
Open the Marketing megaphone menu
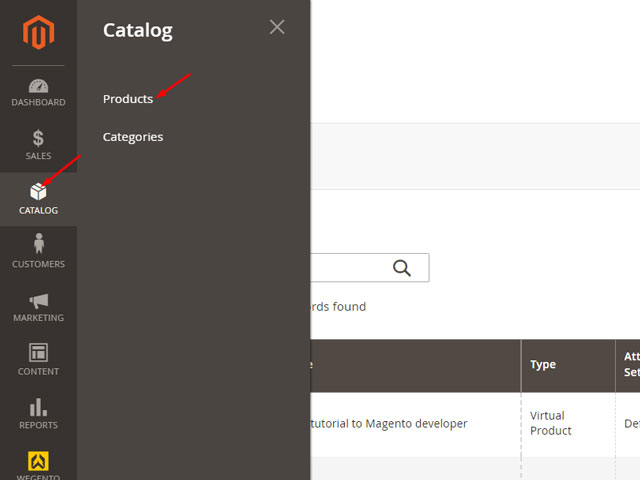[x=38, y=307]
